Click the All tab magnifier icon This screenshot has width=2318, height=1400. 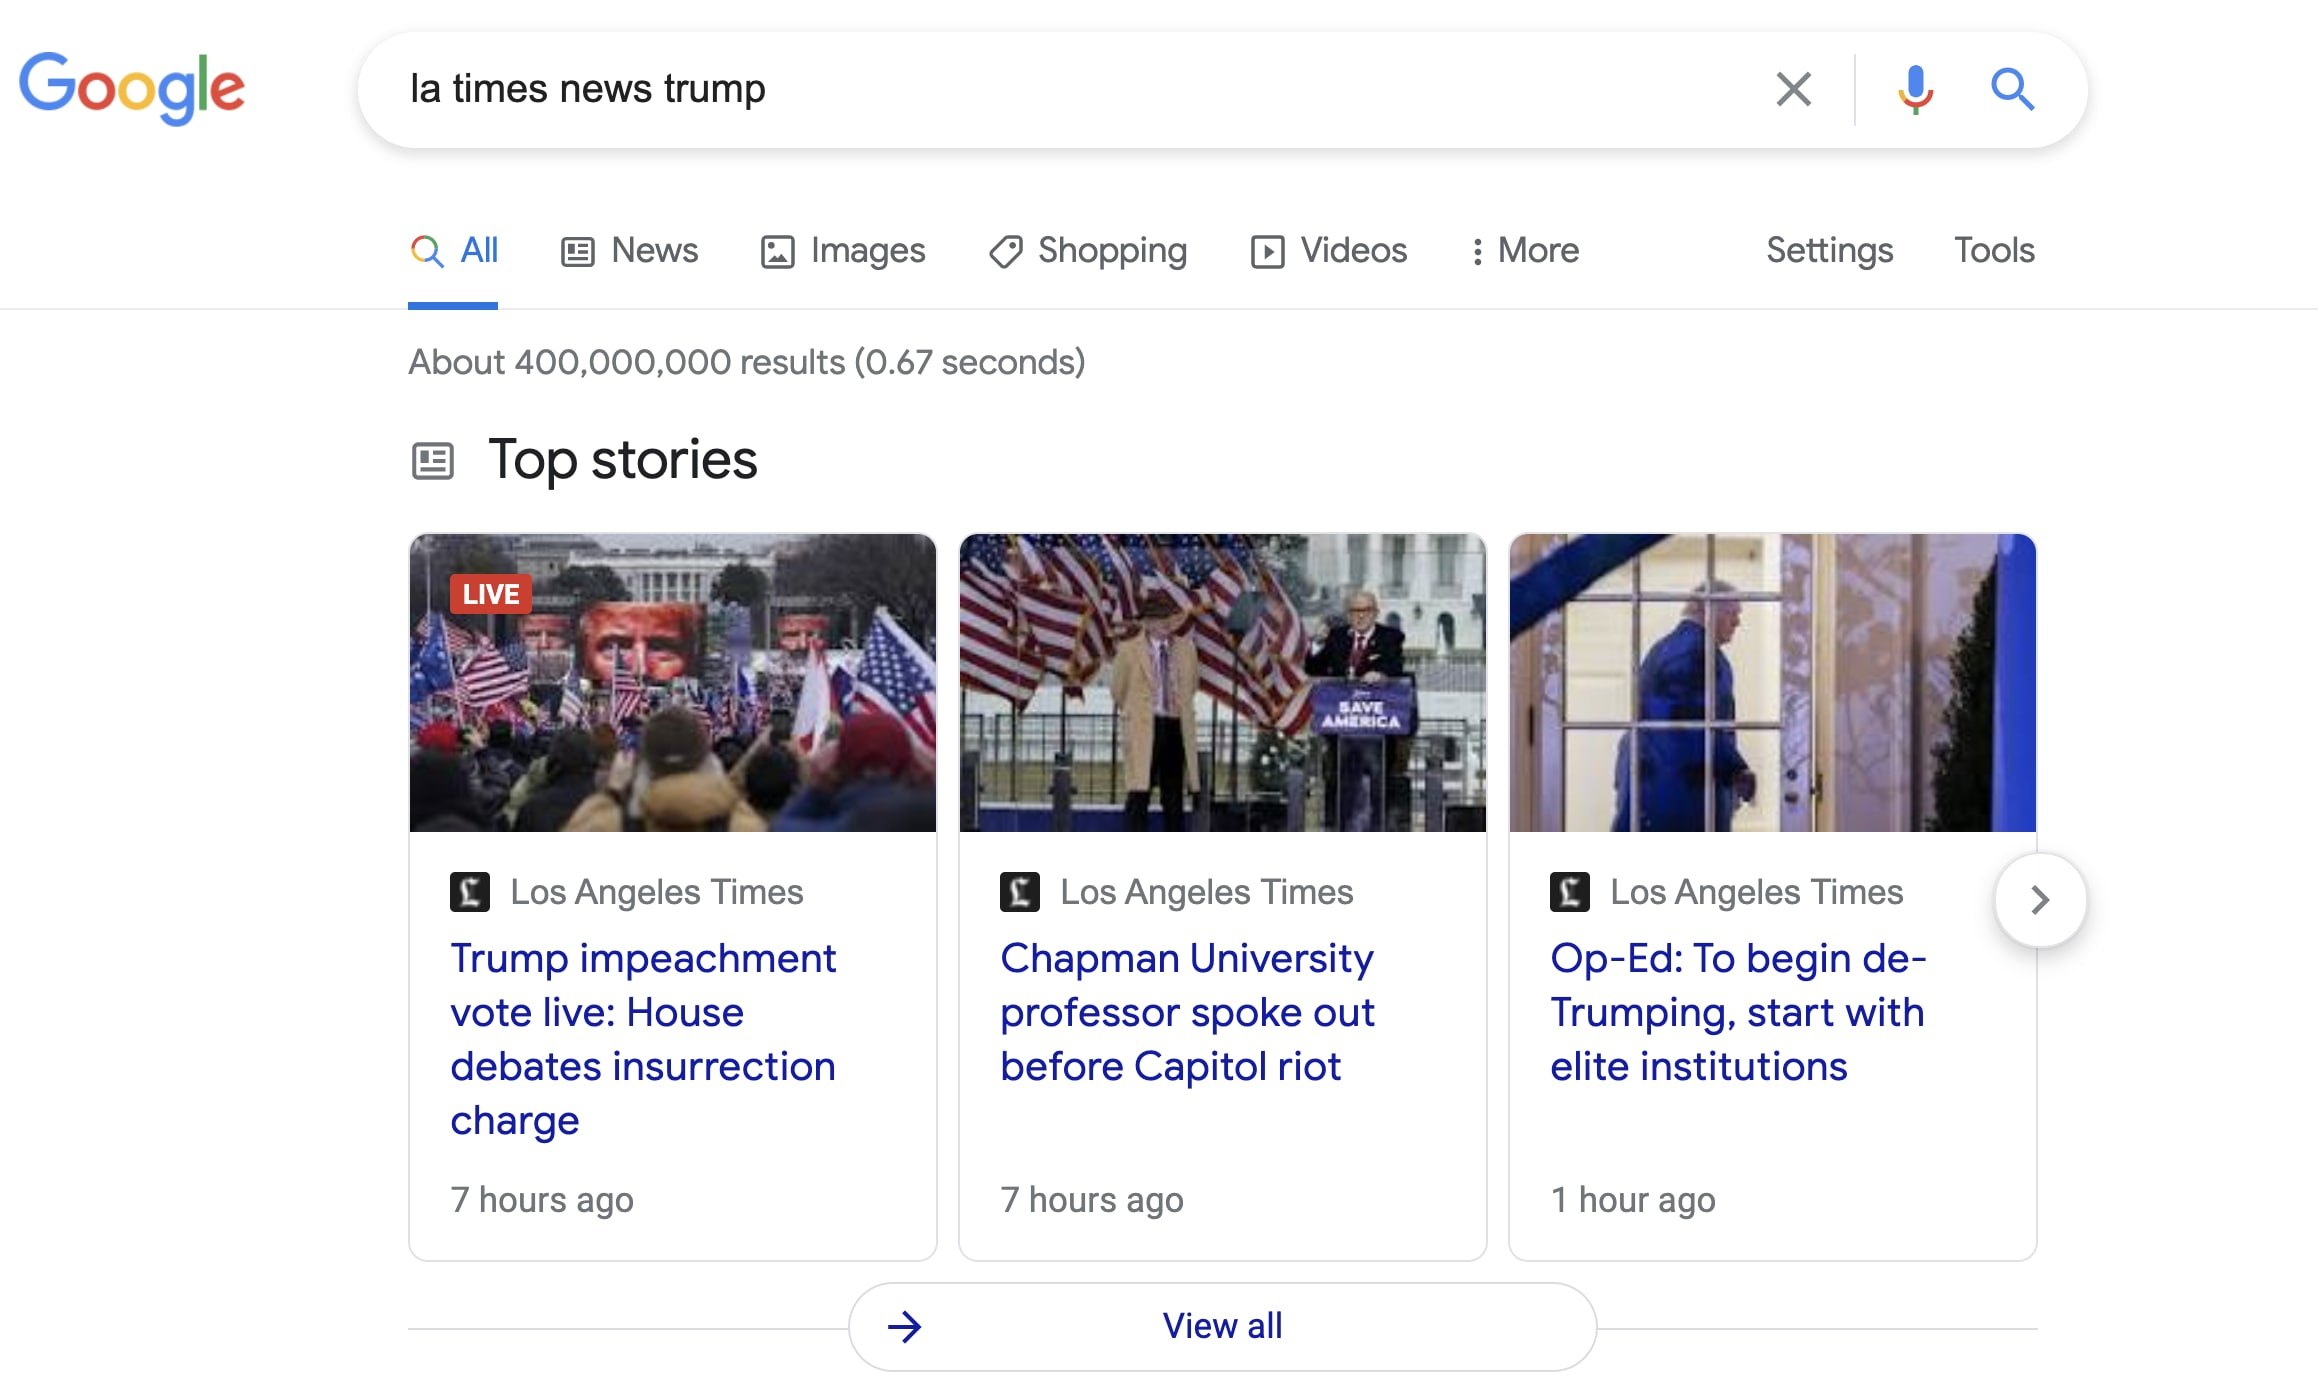(x=427, y=251)
